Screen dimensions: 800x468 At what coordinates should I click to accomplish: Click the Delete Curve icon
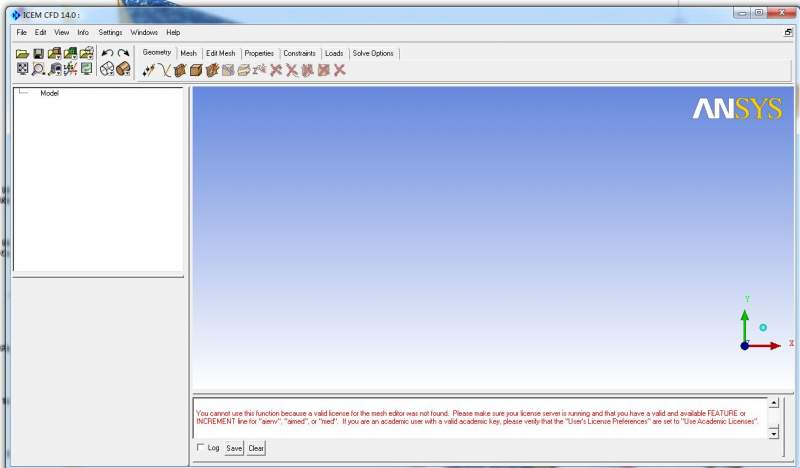292,70
